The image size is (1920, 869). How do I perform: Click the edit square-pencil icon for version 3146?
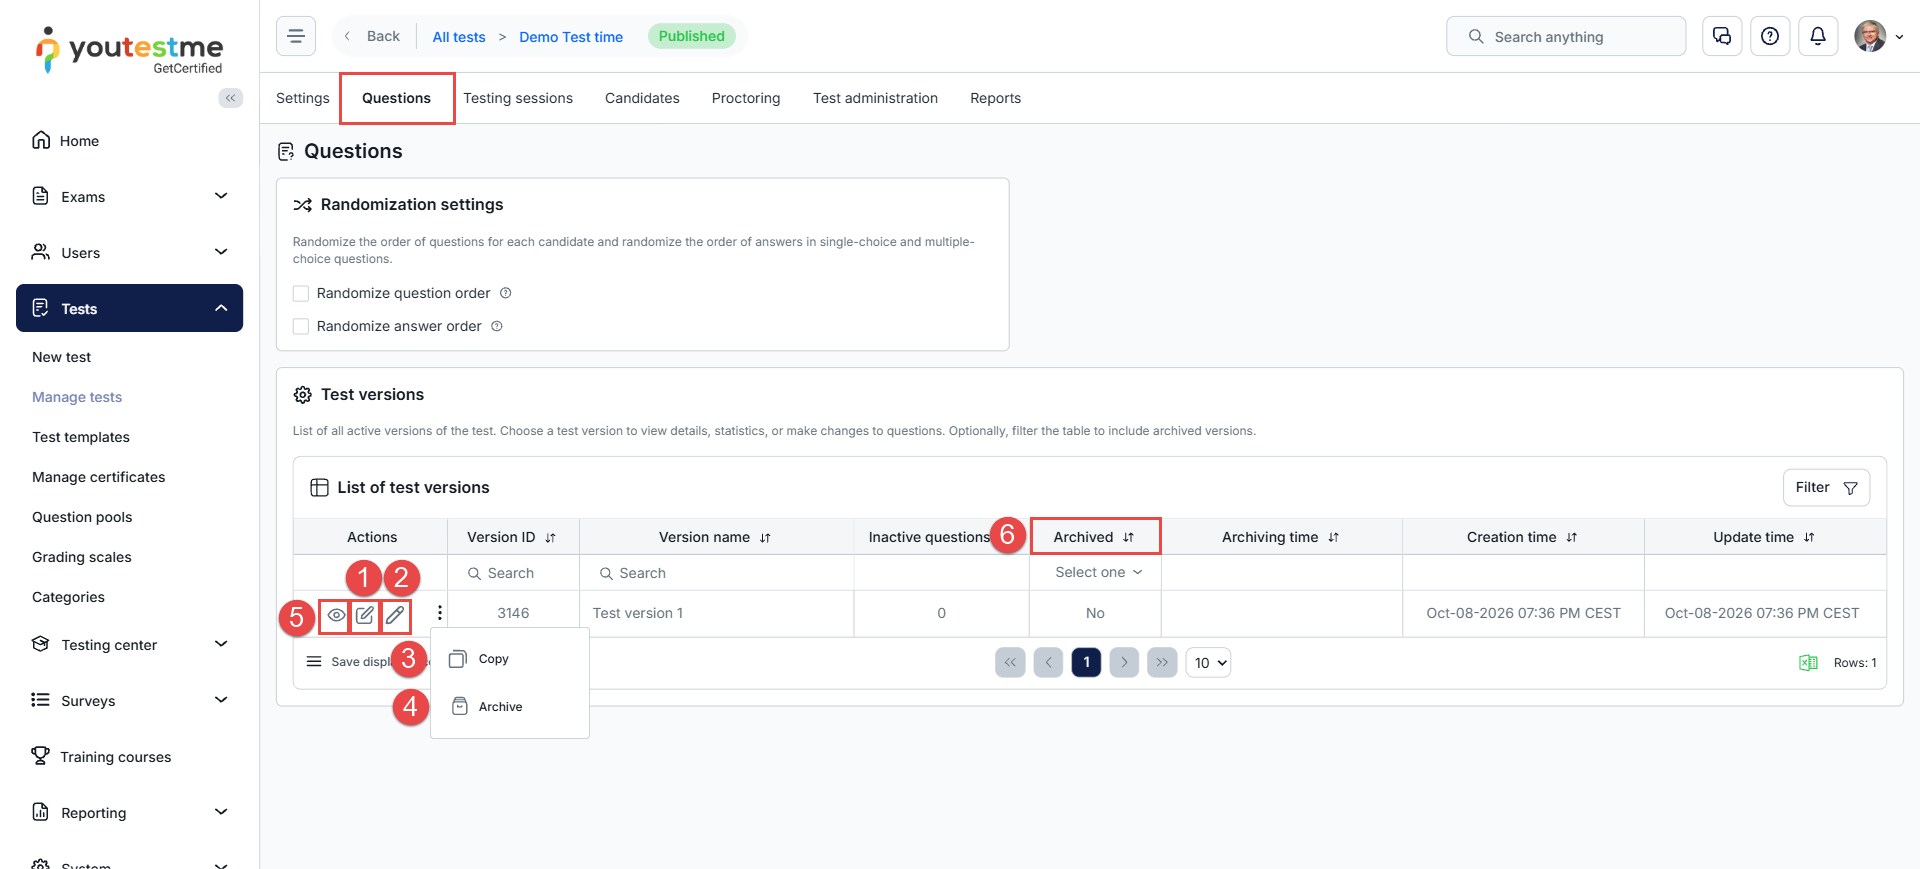[x=365, y=615]
